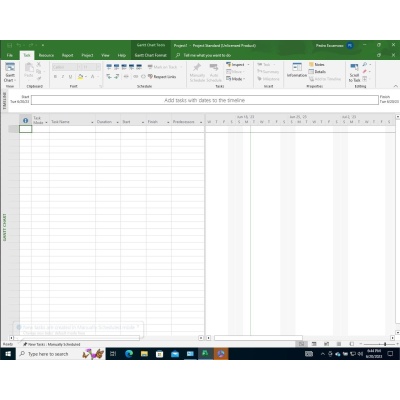Click the Windows Start button
The width and height of the screenshot is (400, 400).
pyautogui.click(x=8, y=354)
